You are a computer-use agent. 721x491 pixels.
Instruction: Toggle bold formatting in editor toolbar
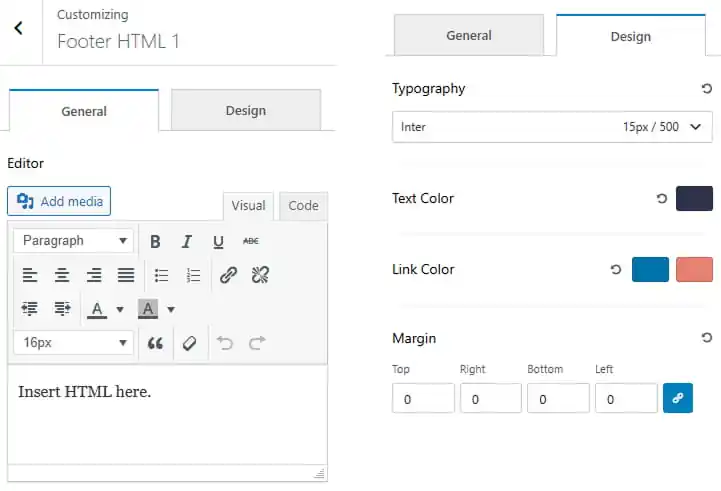point(155,241)
